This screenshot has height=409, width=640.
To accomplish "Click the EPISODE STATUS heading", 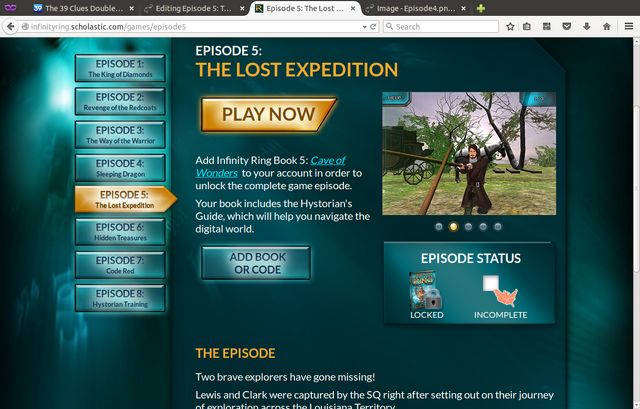I will click(471, 258).
